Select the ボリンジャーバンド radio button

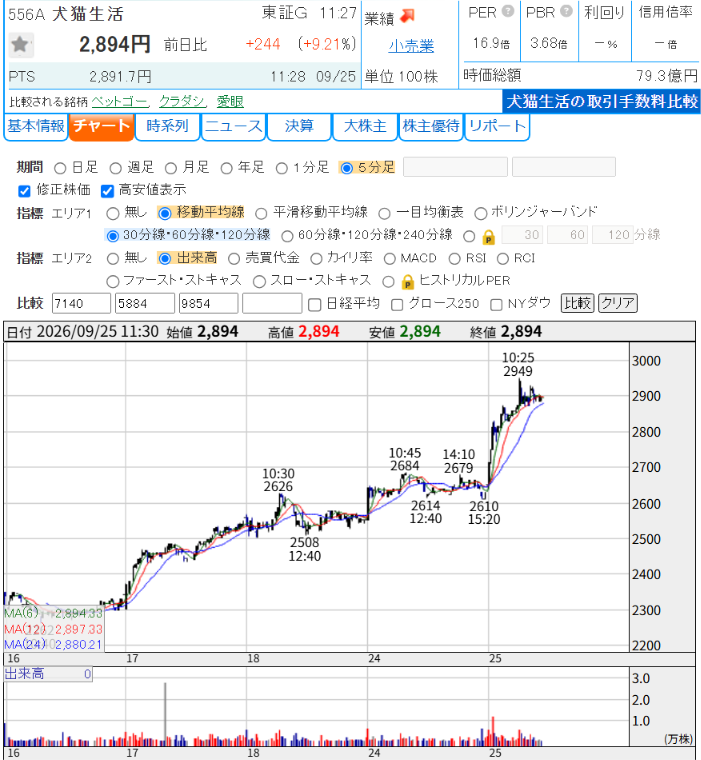[x=480, y=213]
